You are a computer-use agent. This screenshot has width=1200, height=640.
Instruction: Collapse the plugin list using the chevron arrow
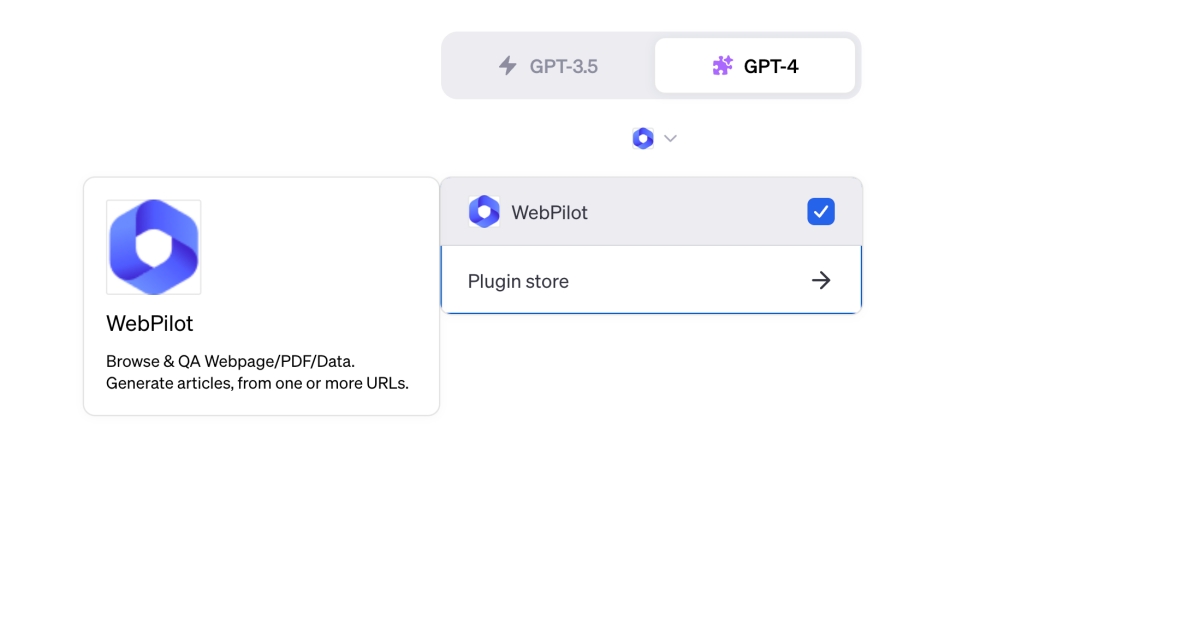(x=671, y=139)
